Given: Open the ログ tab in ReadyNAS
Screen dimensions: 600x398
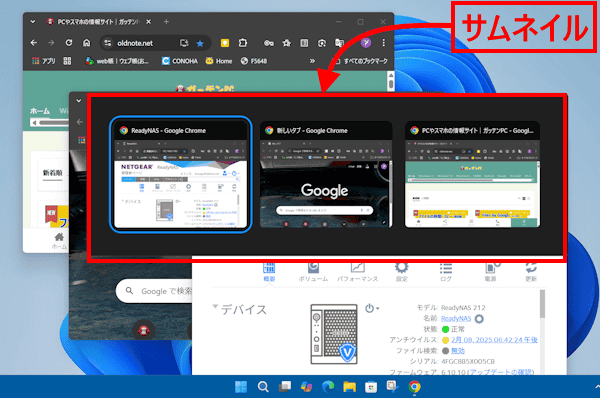Looking at the screenshot, I should [446, 272].
